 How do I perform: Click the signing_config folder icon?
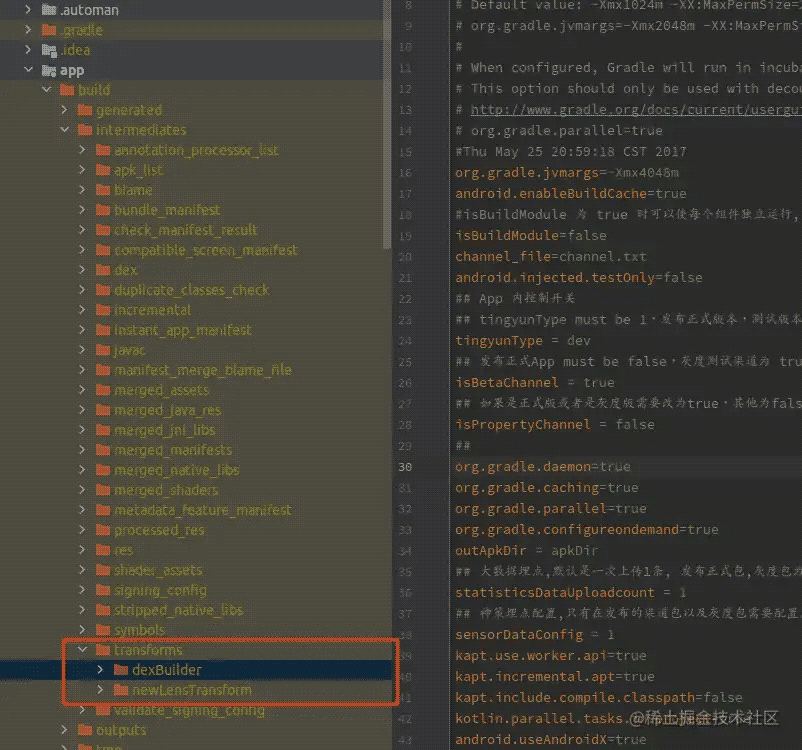(103, 590)
